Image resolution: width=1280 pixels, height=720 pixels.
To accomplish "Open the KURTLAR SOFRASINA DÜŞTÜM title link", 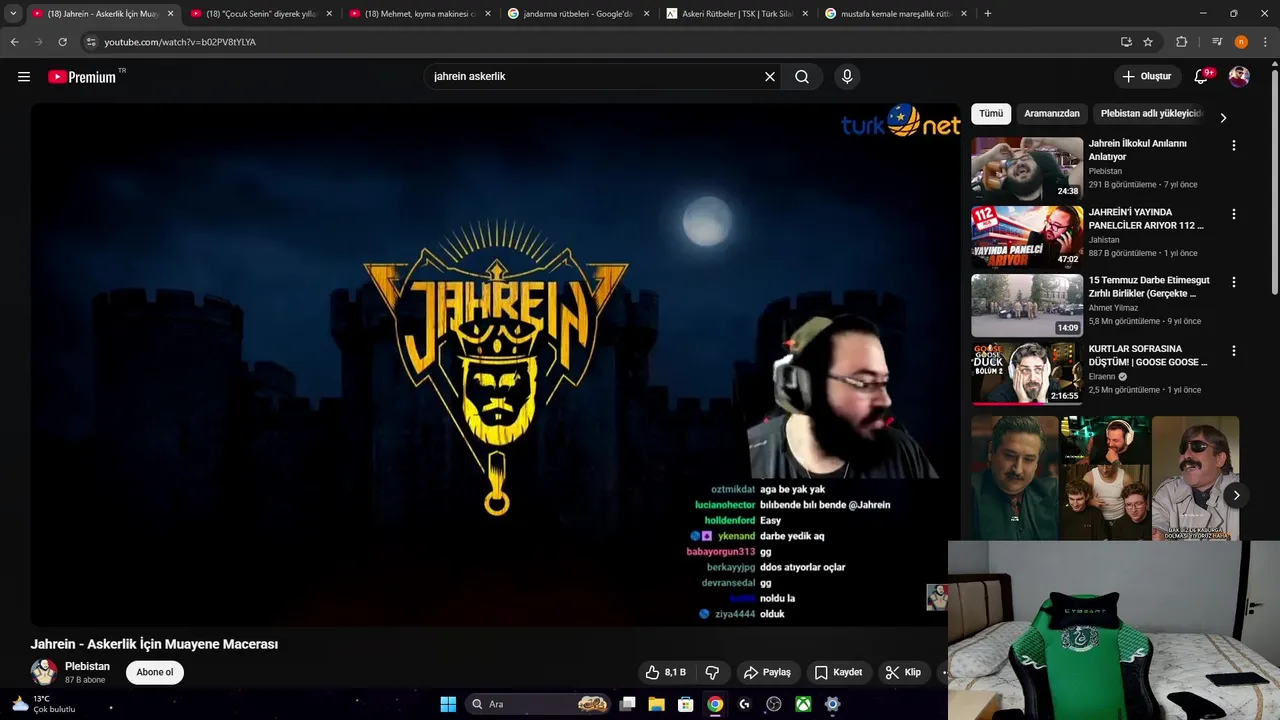I will coord(1148,356).
